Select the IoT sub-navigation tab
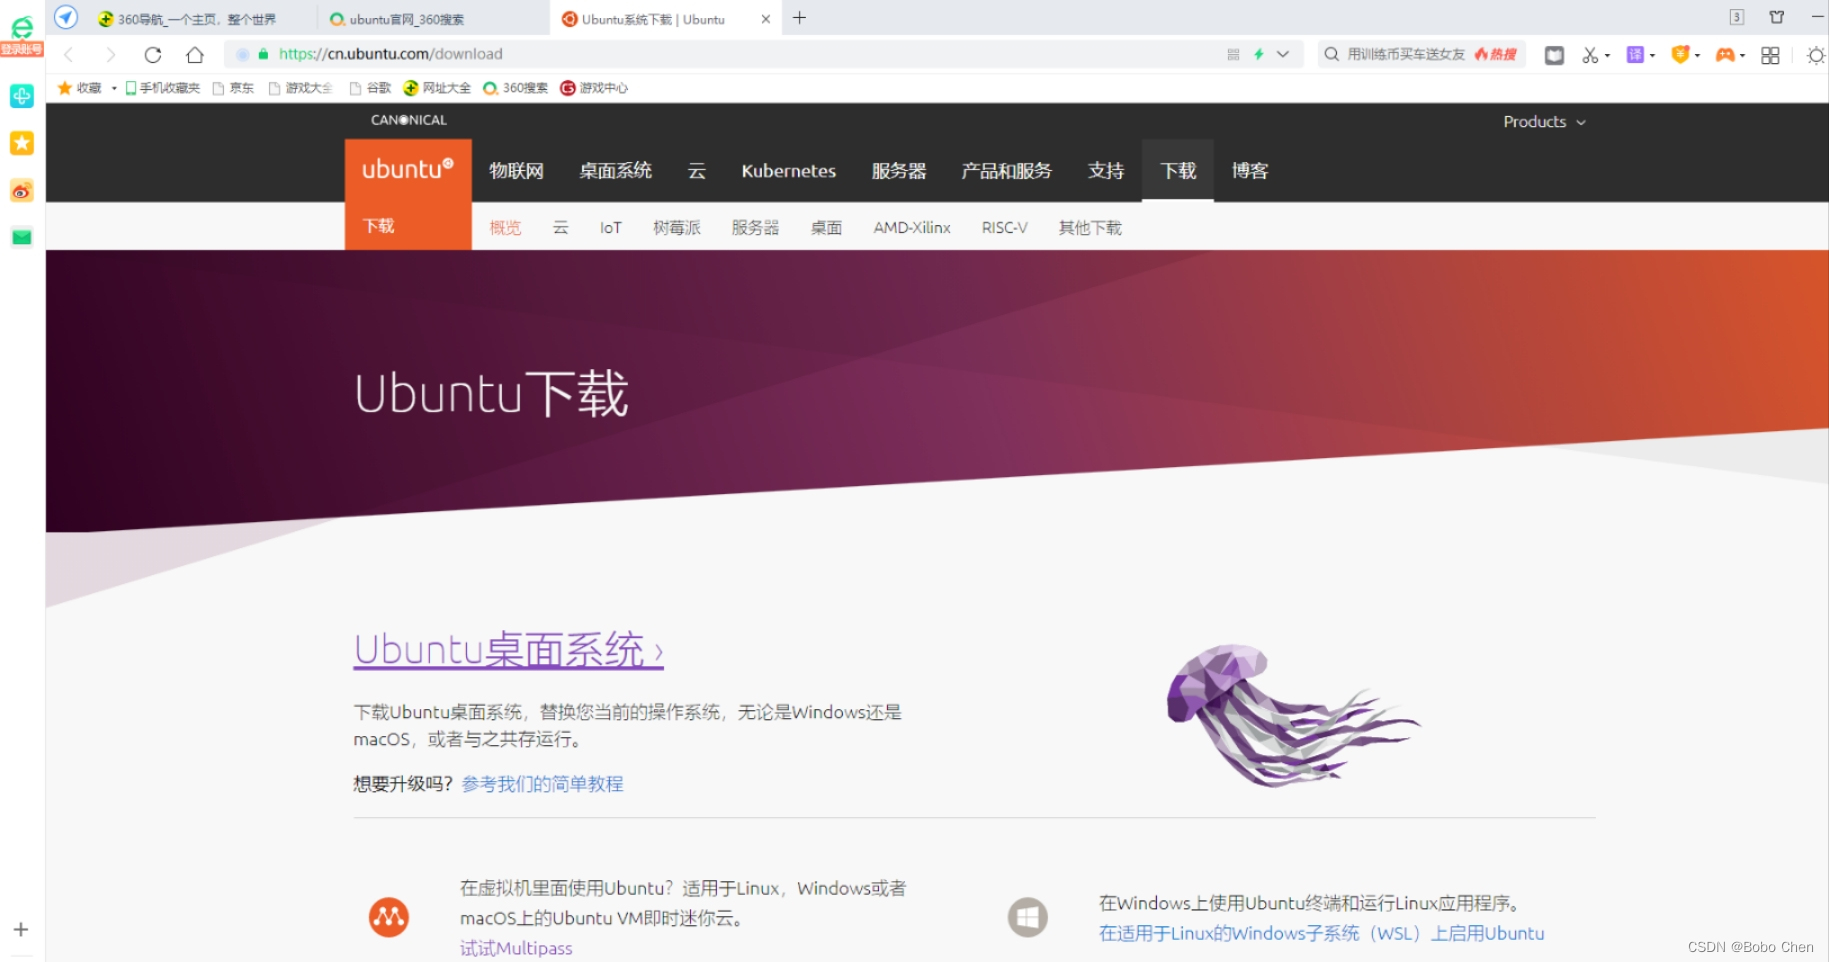This screenshot has width=1829, height=962. (x=611, y=228)
